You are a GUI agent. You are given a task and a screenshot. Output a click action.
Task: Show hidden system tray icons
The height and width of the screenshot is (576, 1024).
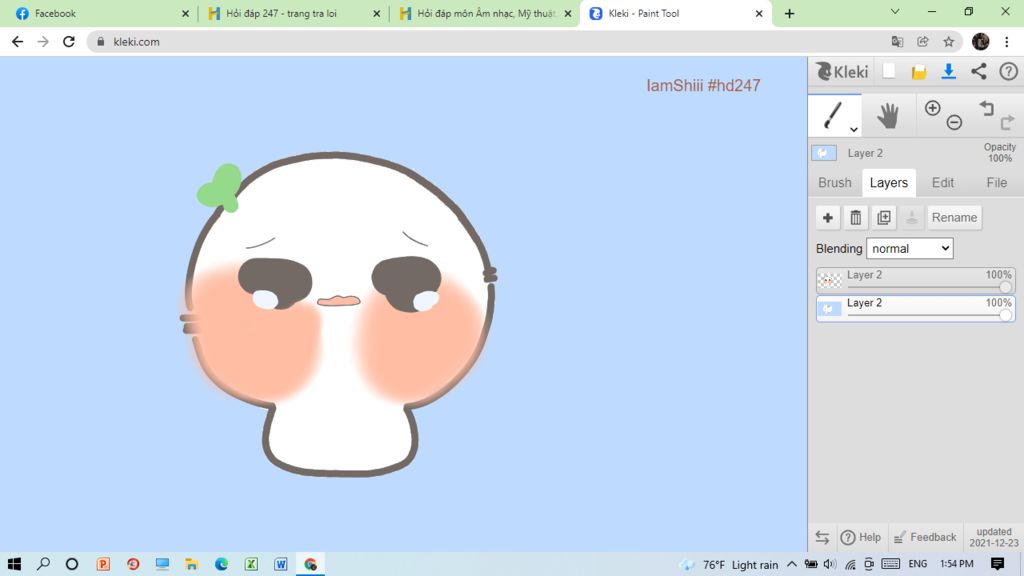click(x=792, y=564)
